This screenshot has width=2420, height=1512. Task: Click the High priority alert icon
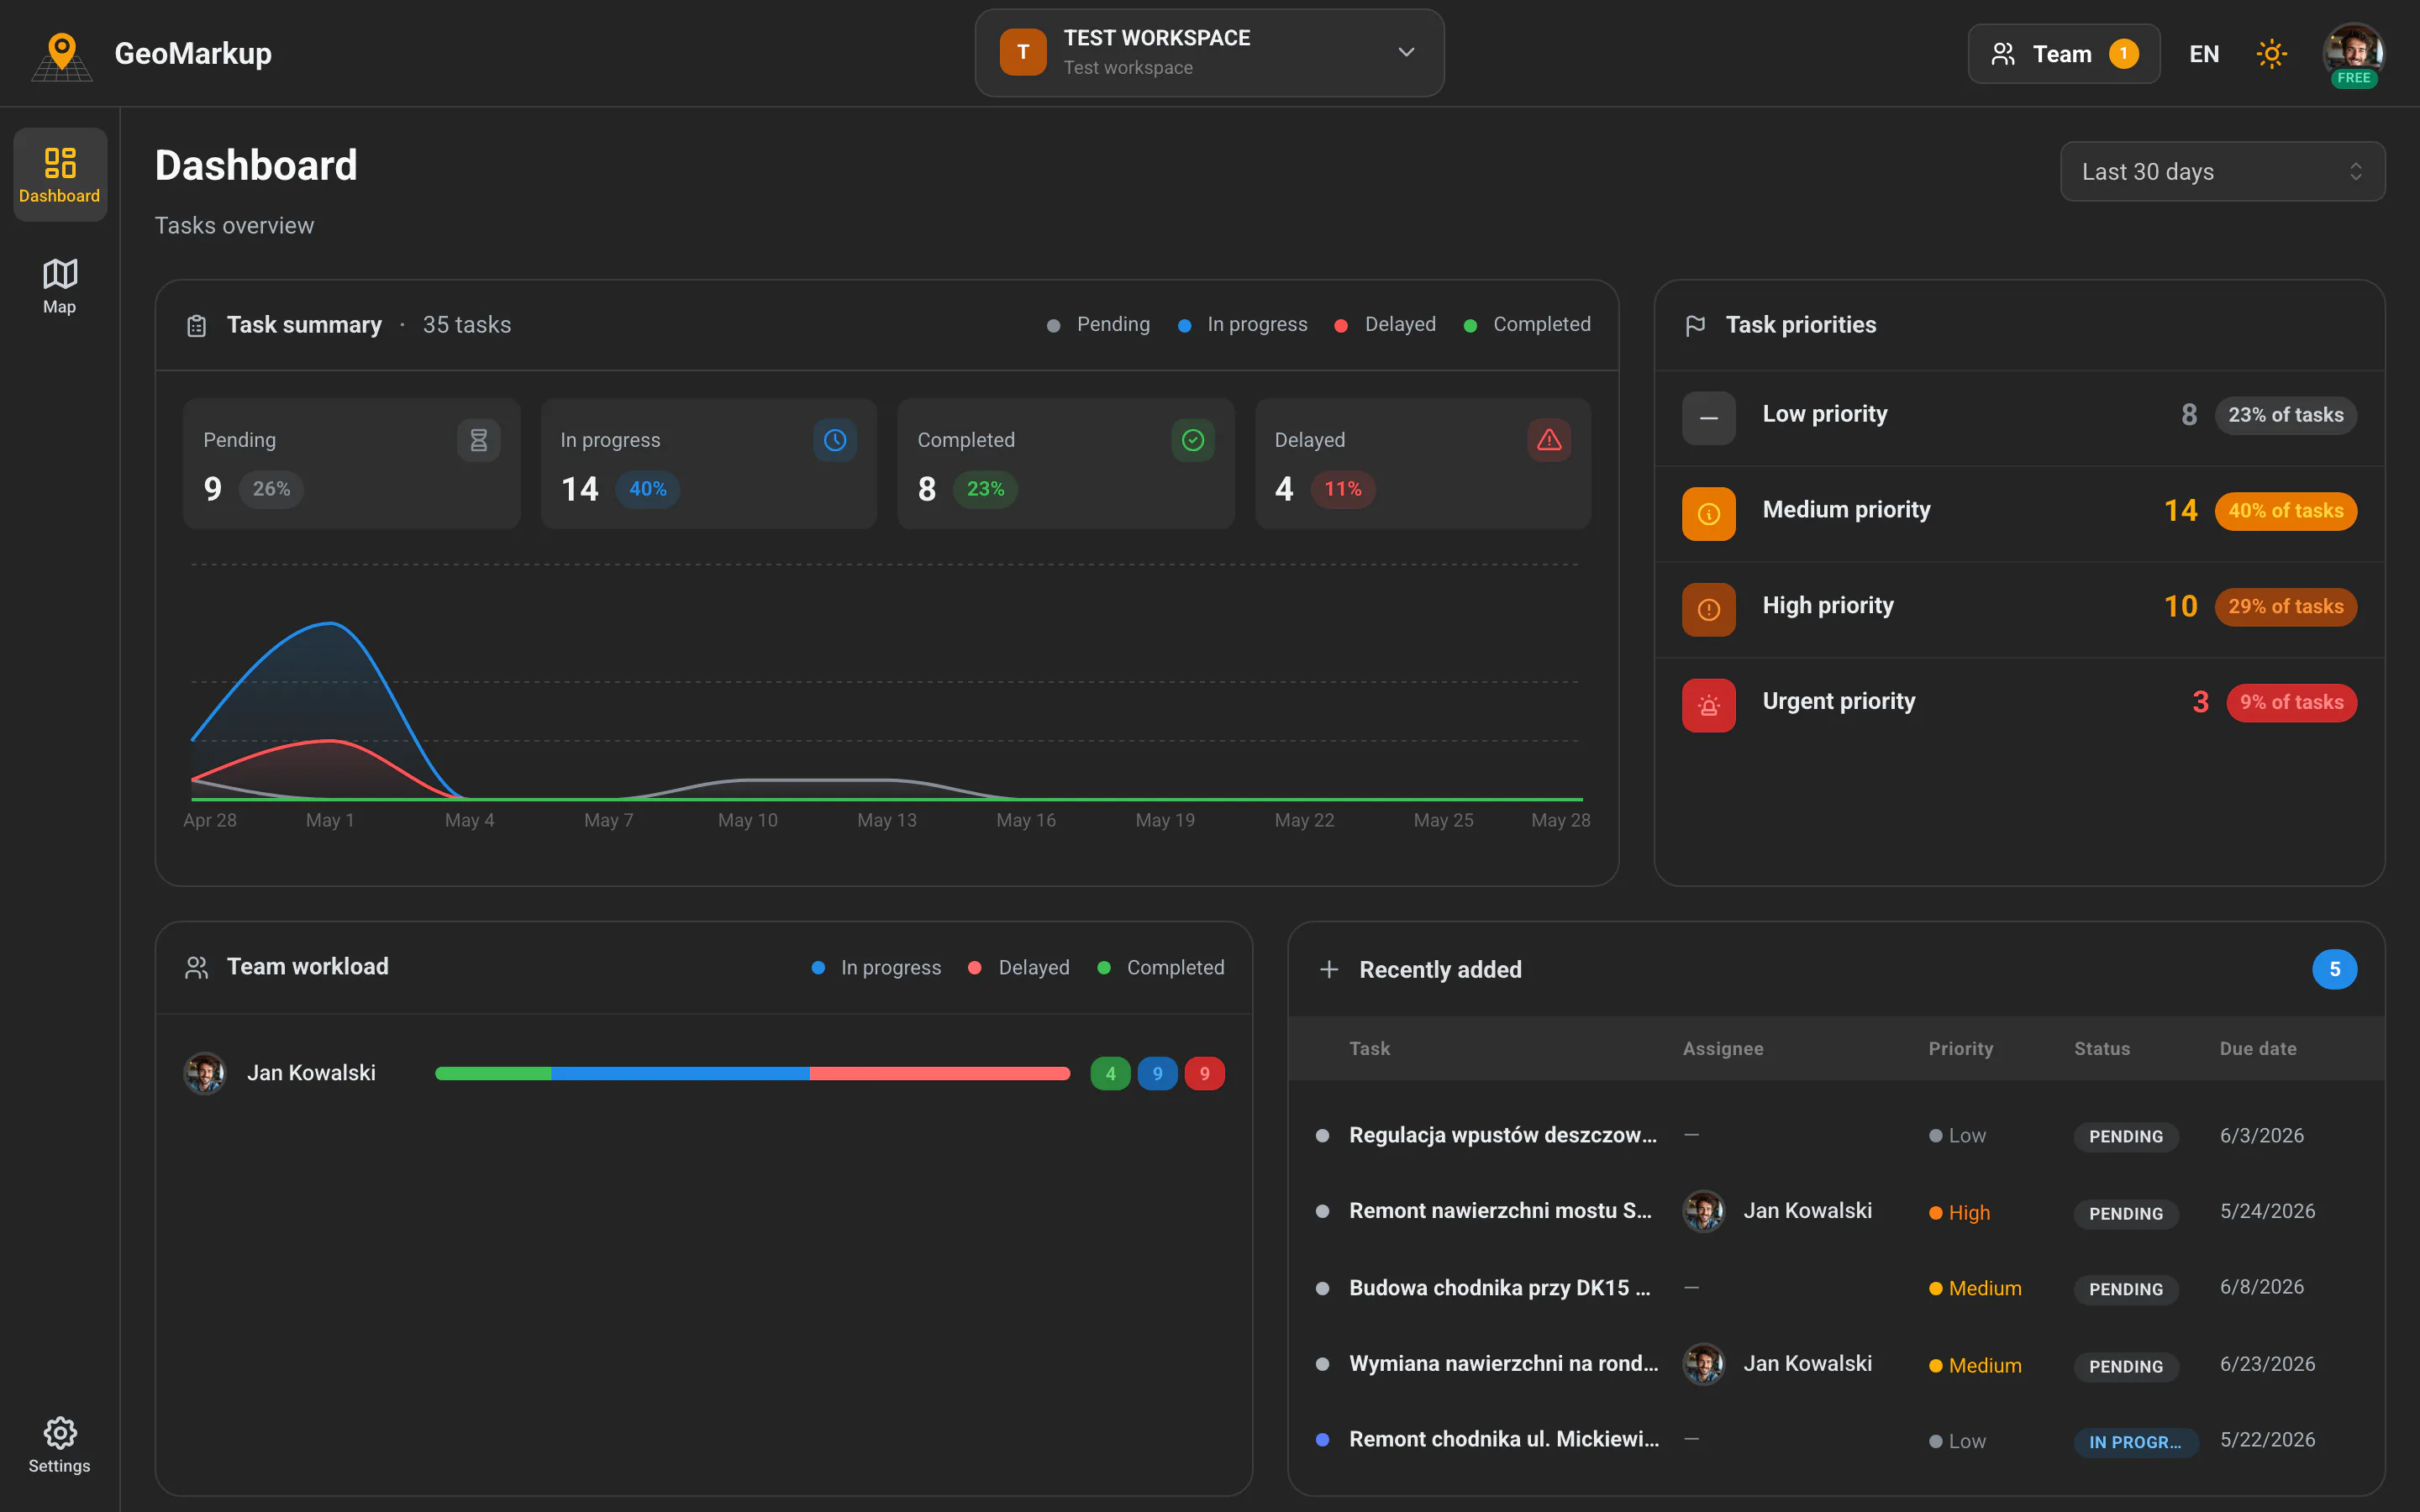[x=1708, y=609]
